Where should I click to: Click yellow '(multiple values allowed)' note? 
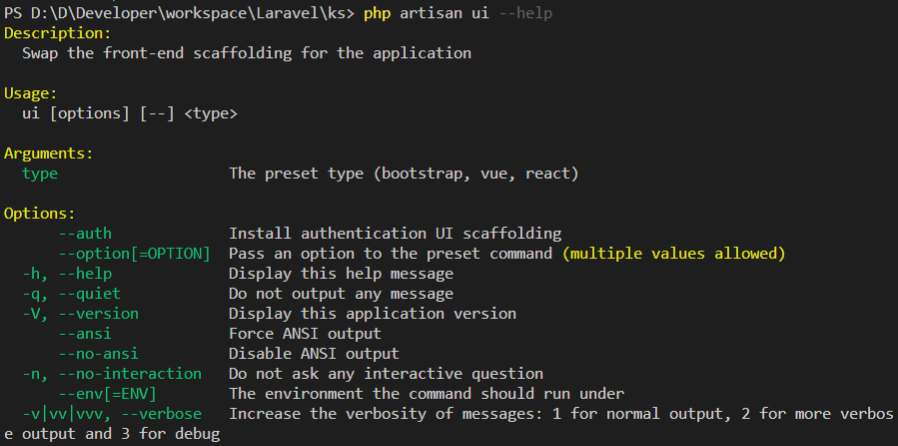pyautogui.click(x=674, y=253)
